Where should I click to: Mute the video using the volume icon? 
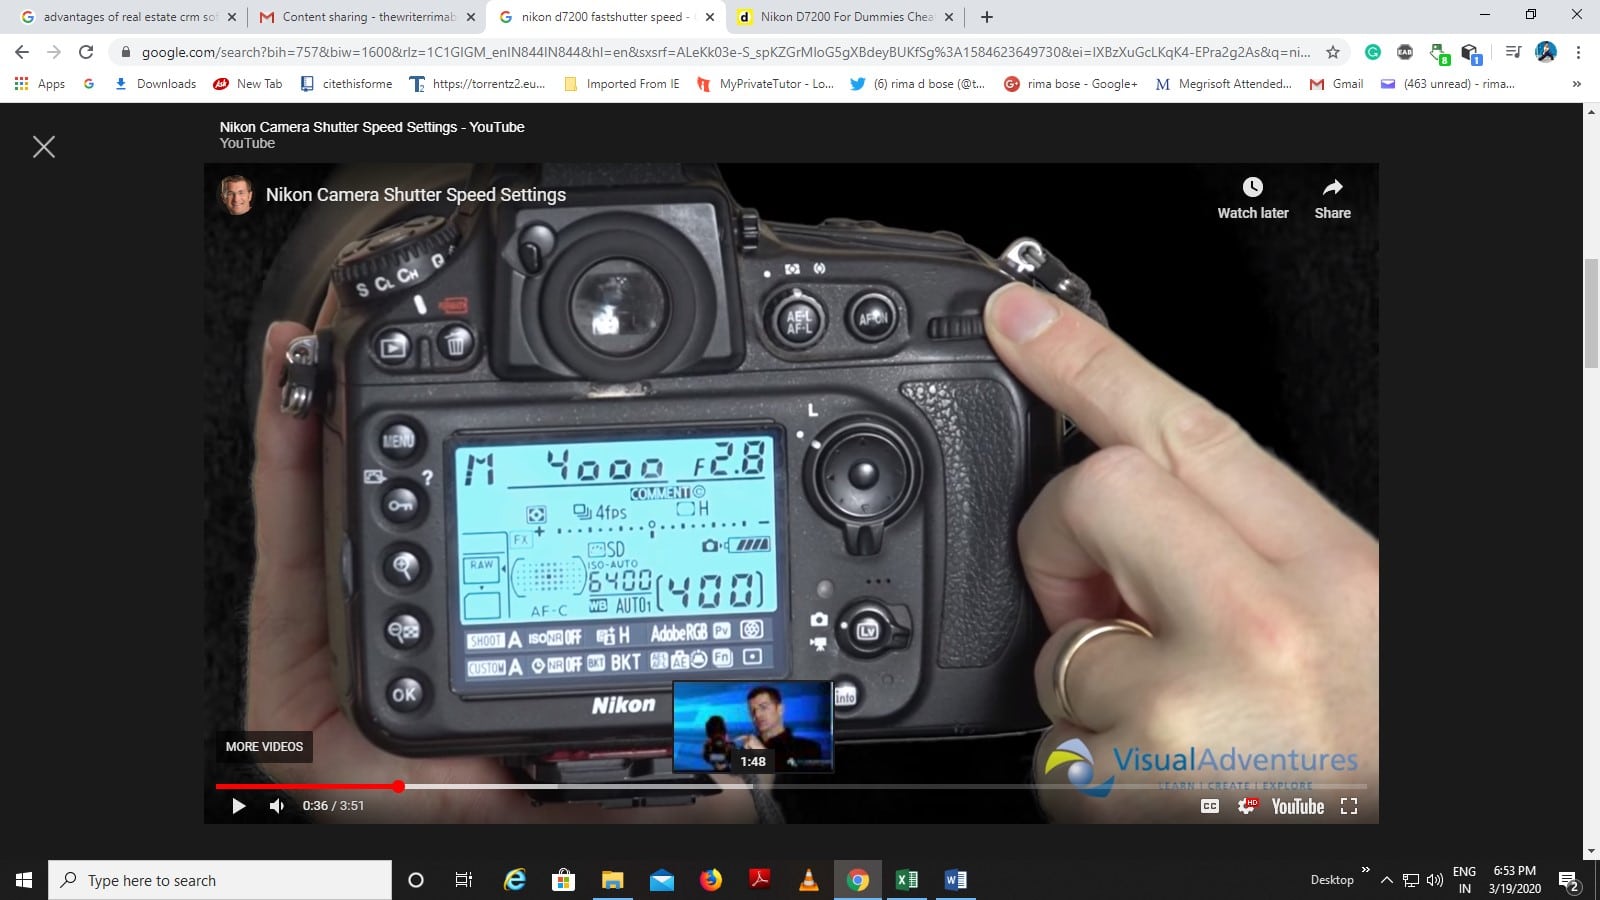pyautogui.click(x=275, y=806)
